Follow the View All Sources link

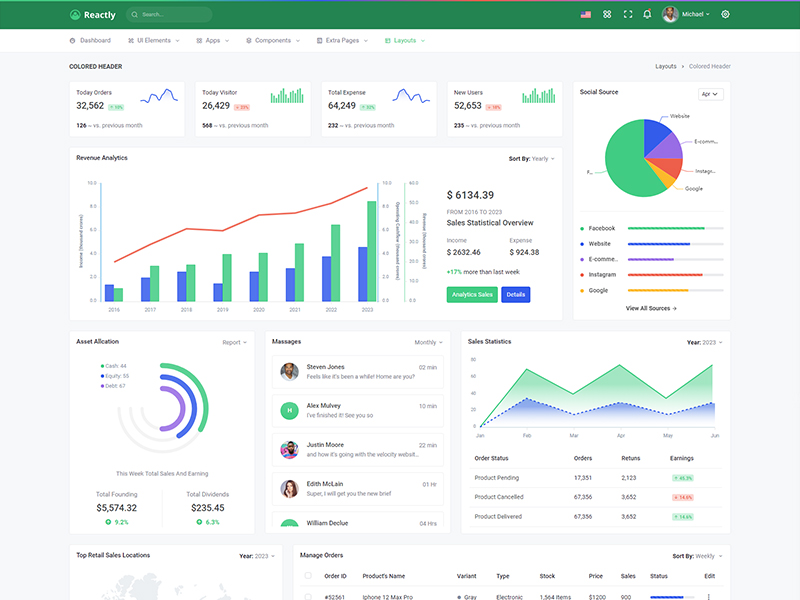coord(651,308)
